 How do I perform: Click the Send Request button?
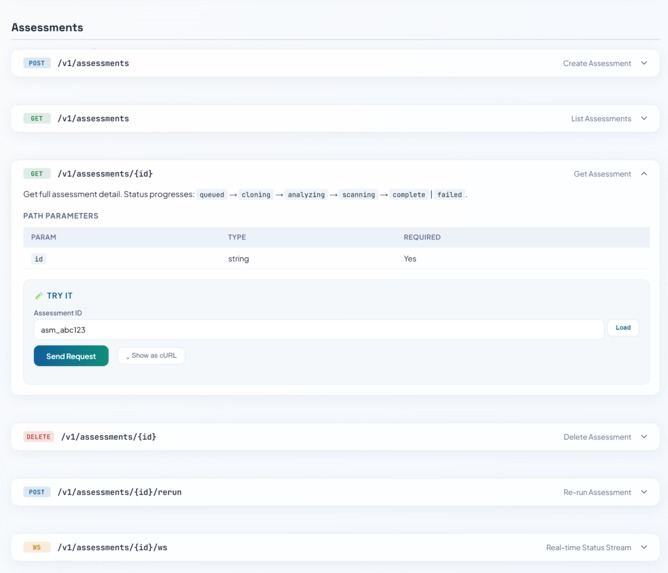(x=71, y=356)
